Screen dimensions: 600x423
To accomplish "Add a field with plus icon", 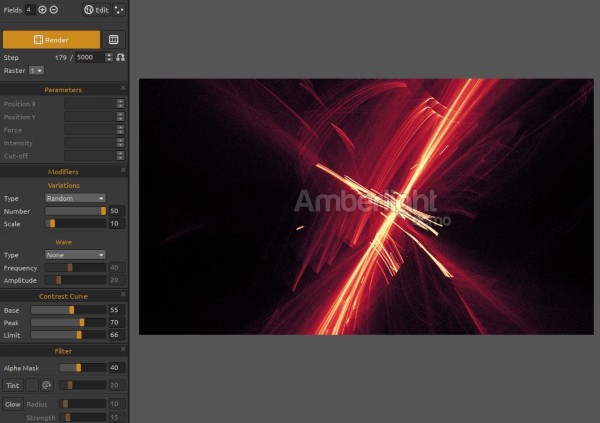I will click(x=42, y=10).
